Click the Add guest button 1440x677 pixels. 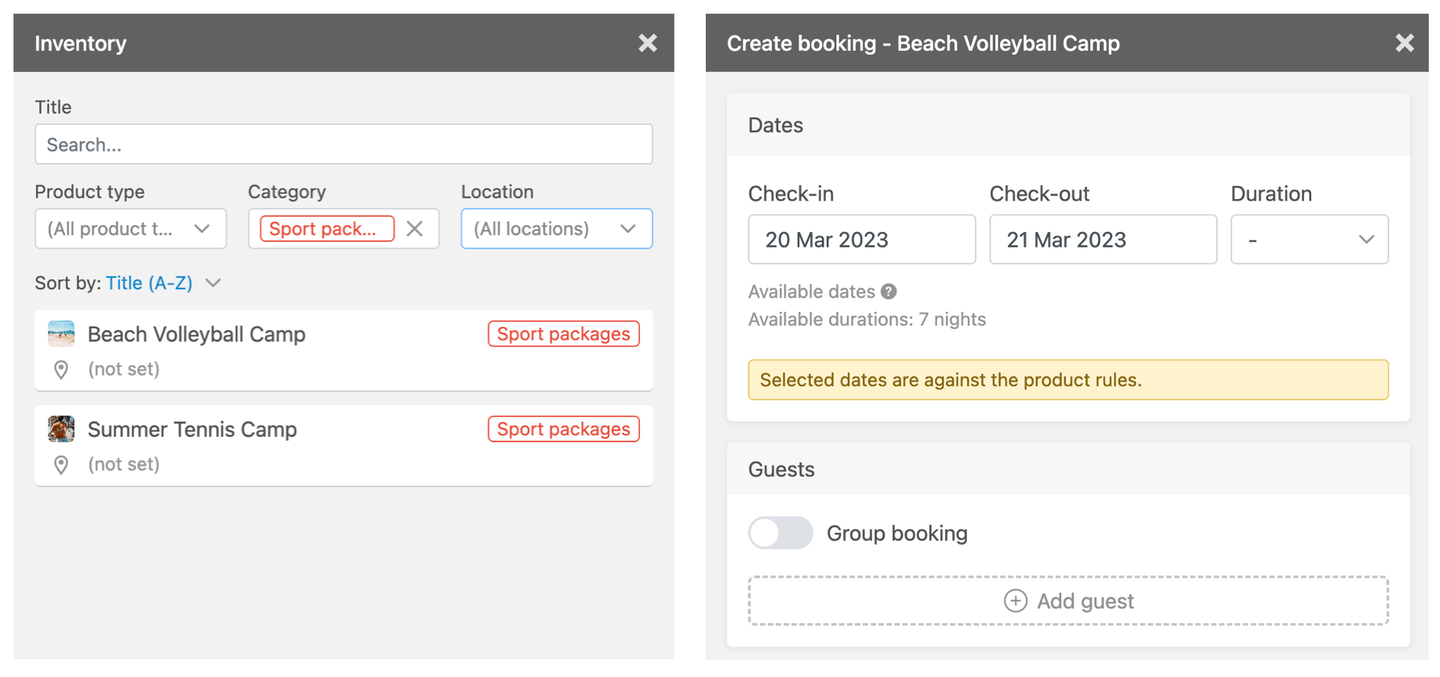coord(1068,601)
